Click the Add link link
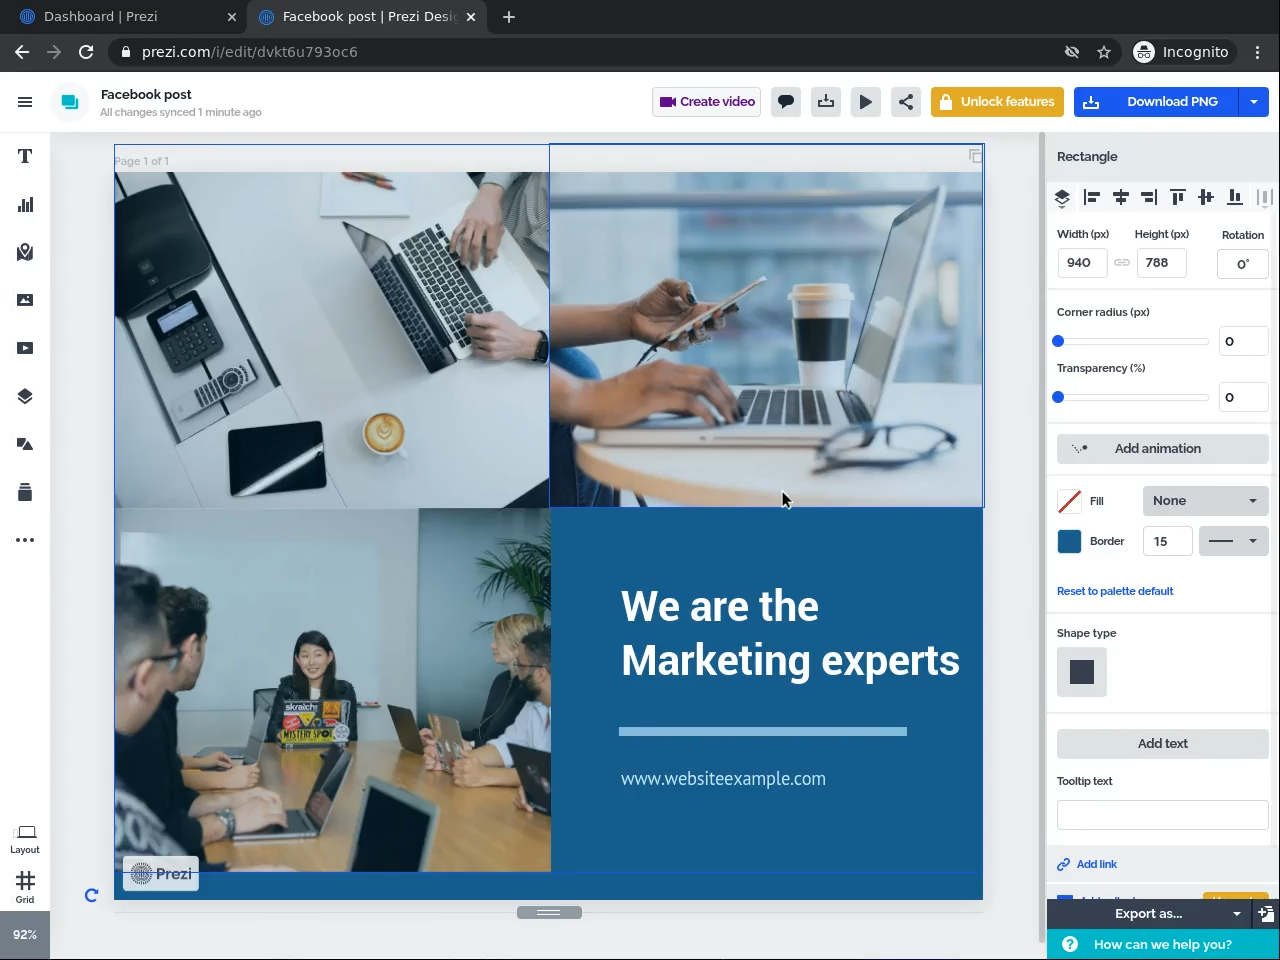Viewport: 1280px width, 960px height. pyautogui.click(x=1087, y=864)
